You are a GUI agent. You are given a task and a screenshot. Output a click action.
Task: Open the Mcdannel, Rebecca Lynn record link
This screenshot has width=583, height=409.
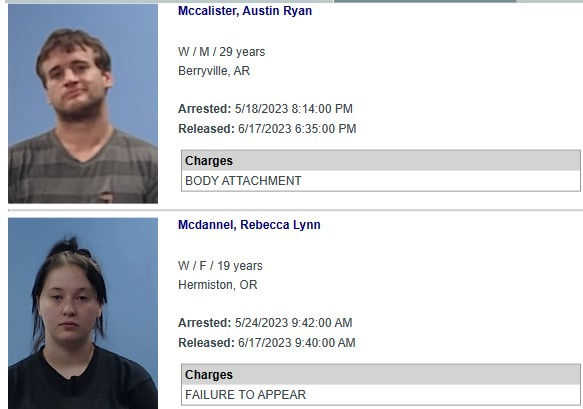pos(249,225)
